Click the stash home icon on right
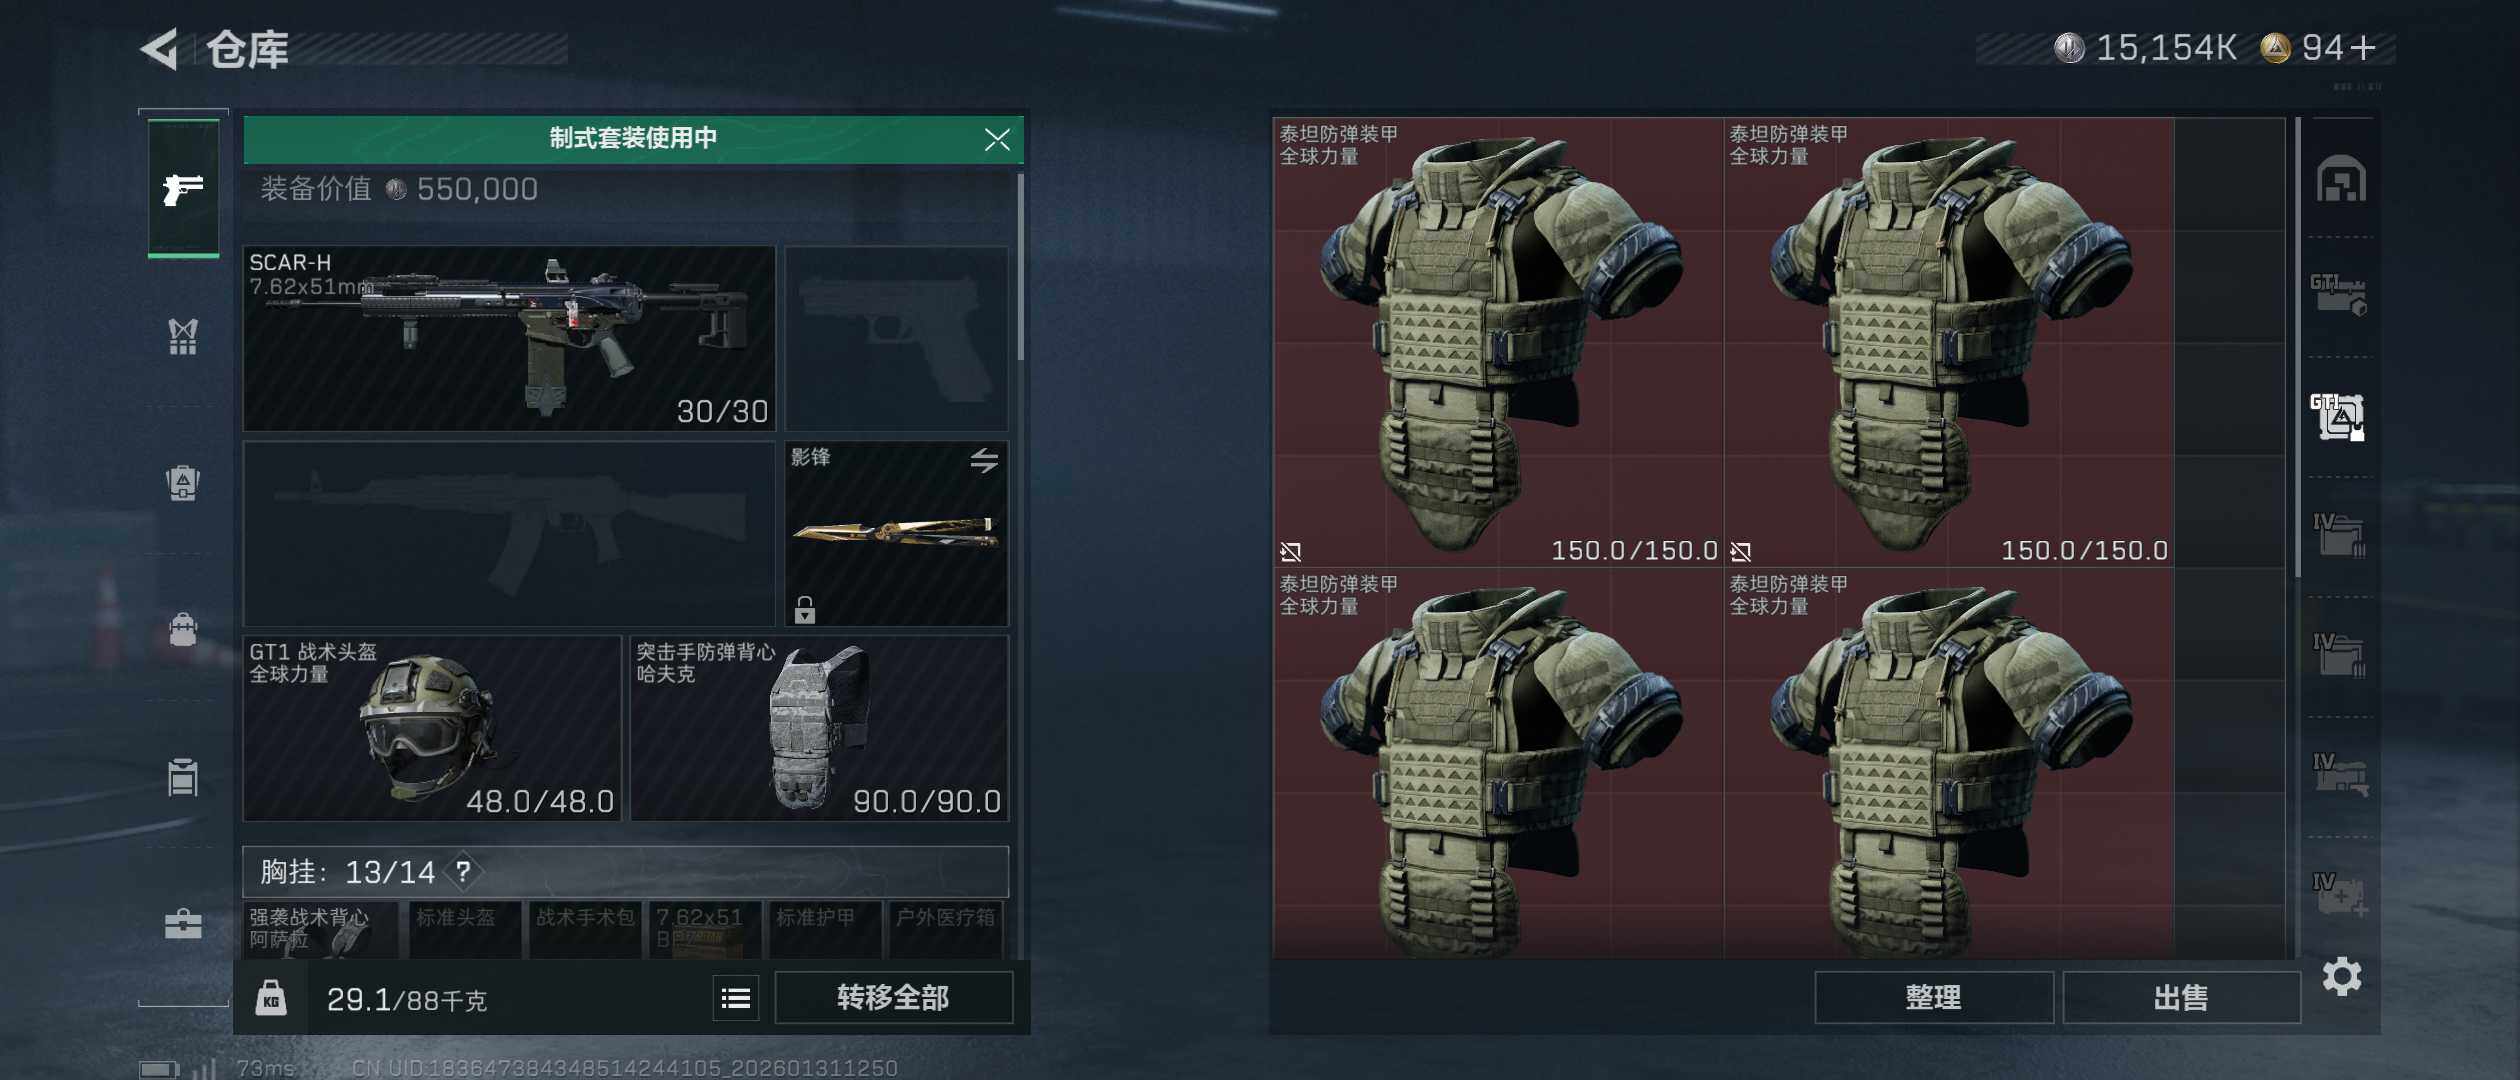2520x1080 pixels. 2340,178
